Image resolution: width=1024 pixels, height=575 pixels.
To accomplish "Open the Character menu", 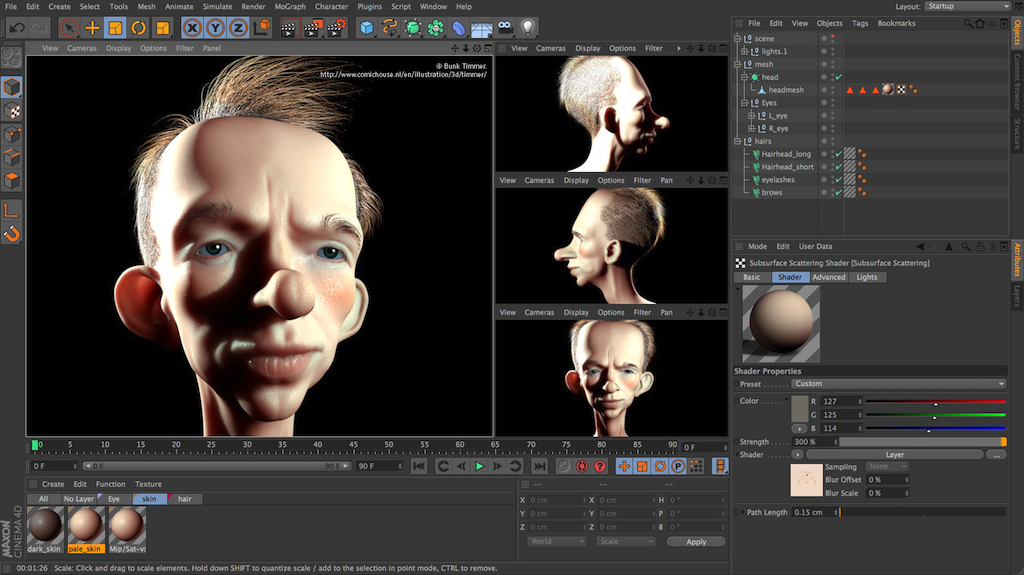I will click(331, 7).
